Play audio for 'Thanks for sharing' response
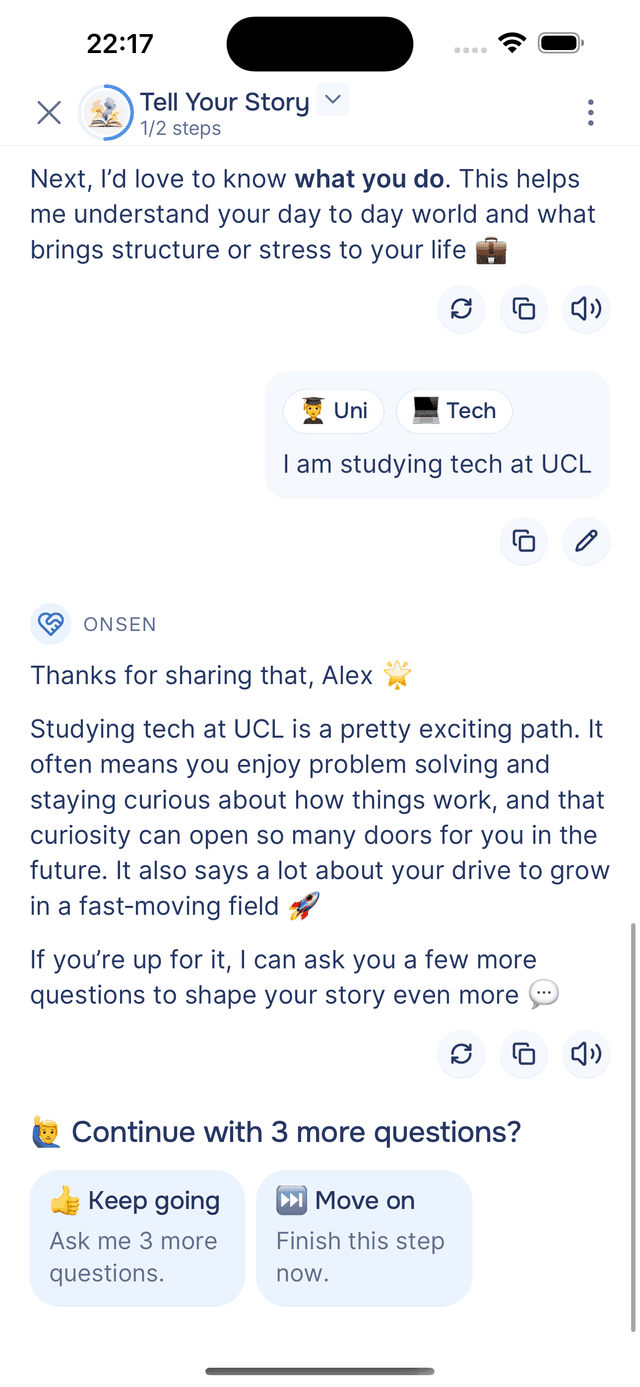 pyautogui.click(x=586, y=1053)
